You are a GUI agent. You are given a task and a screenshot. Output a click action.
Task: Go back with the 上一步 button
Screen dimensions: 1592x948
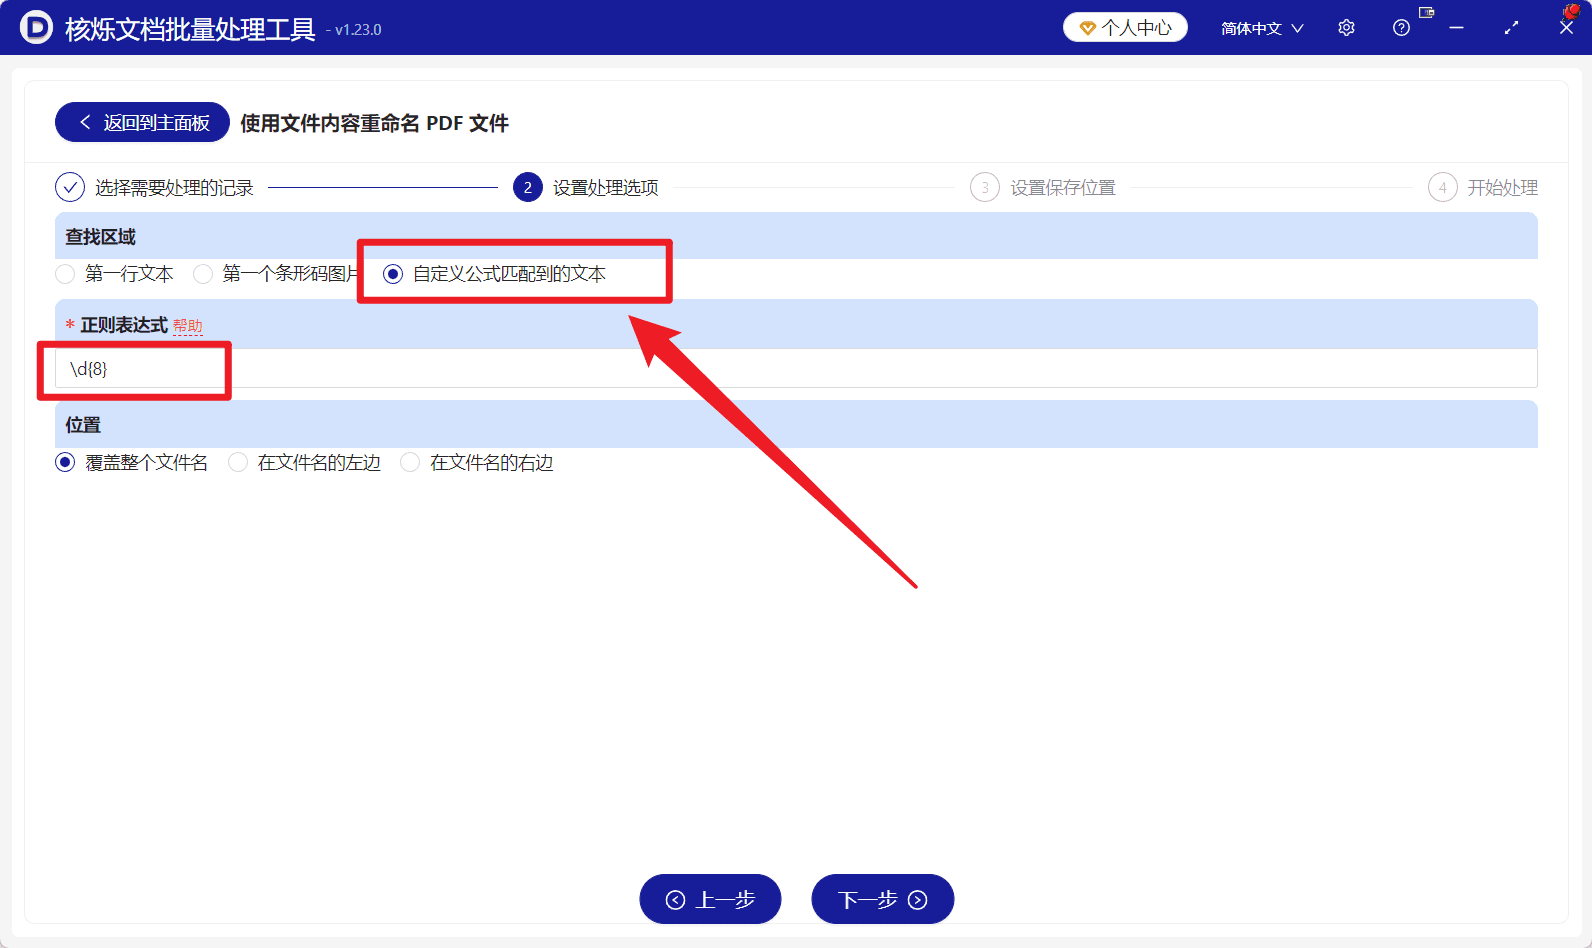pyautogui.click(x=710, y=899)
